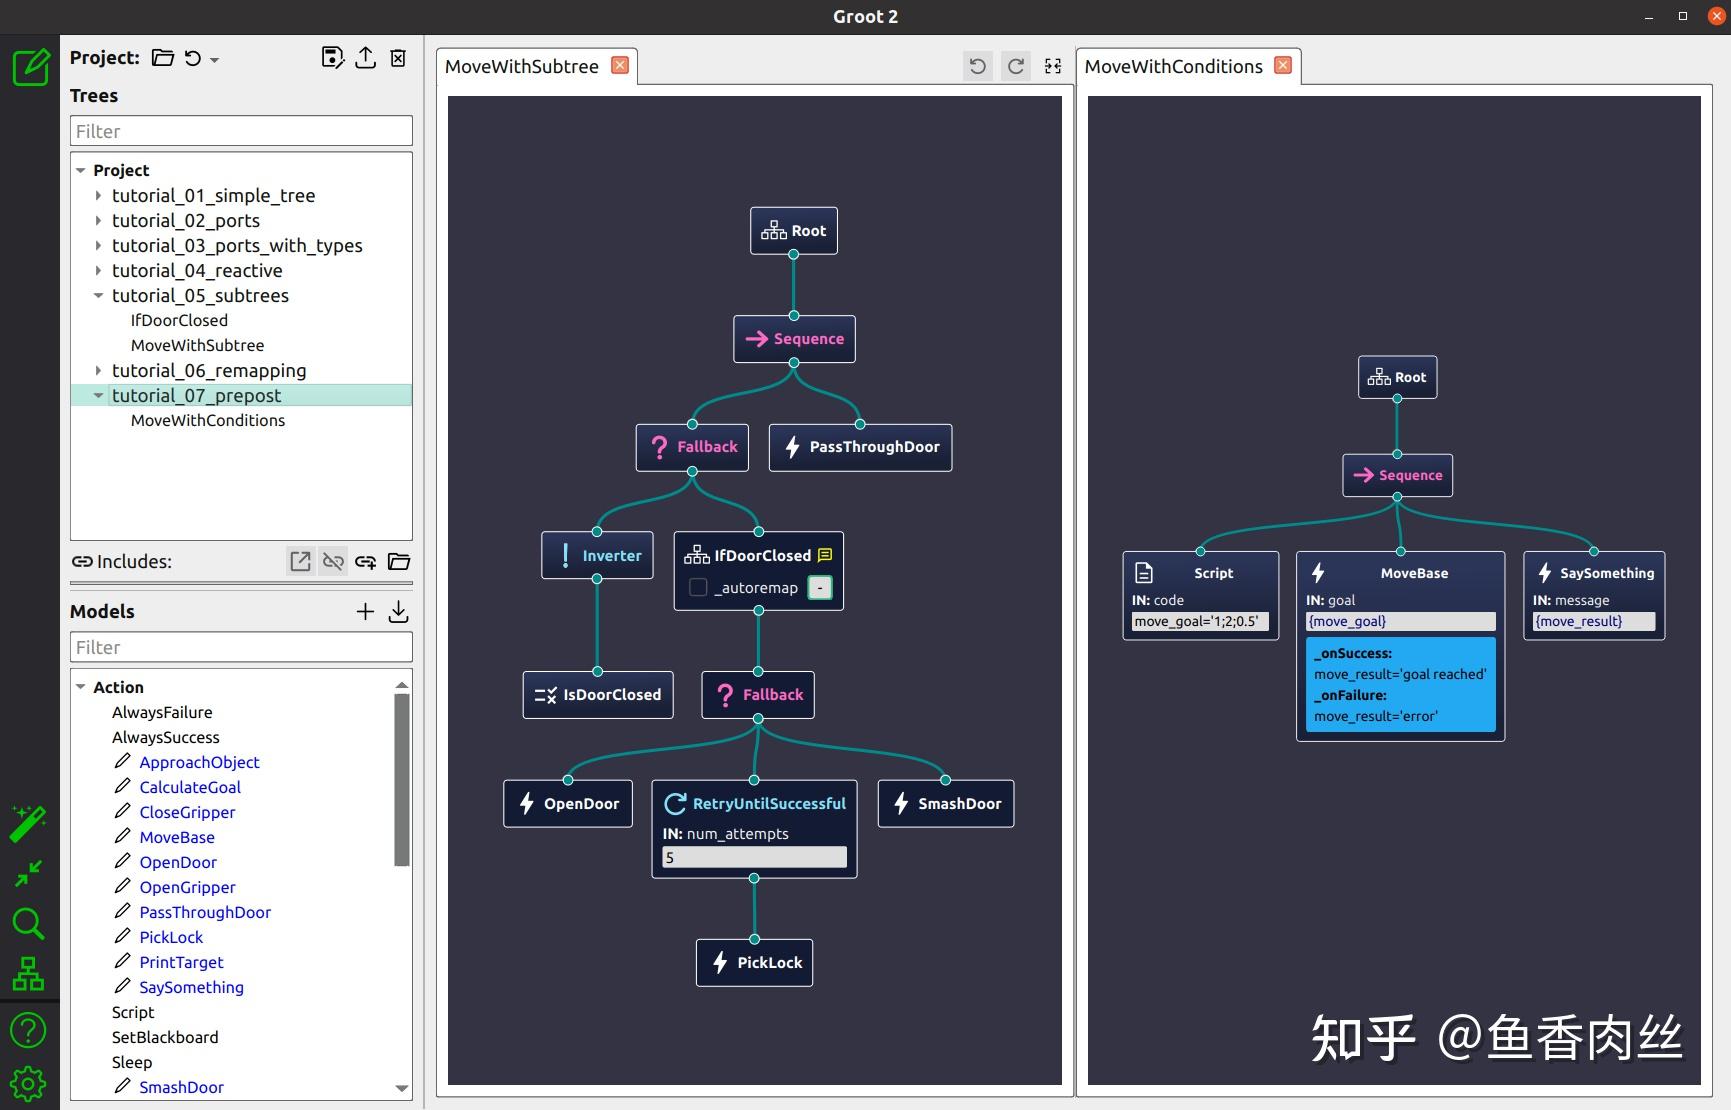This screenshot has width=1731, height=1110.
Task: Add a new model with the plus icon
Action: pyautogui.click(x=365, y=611)
